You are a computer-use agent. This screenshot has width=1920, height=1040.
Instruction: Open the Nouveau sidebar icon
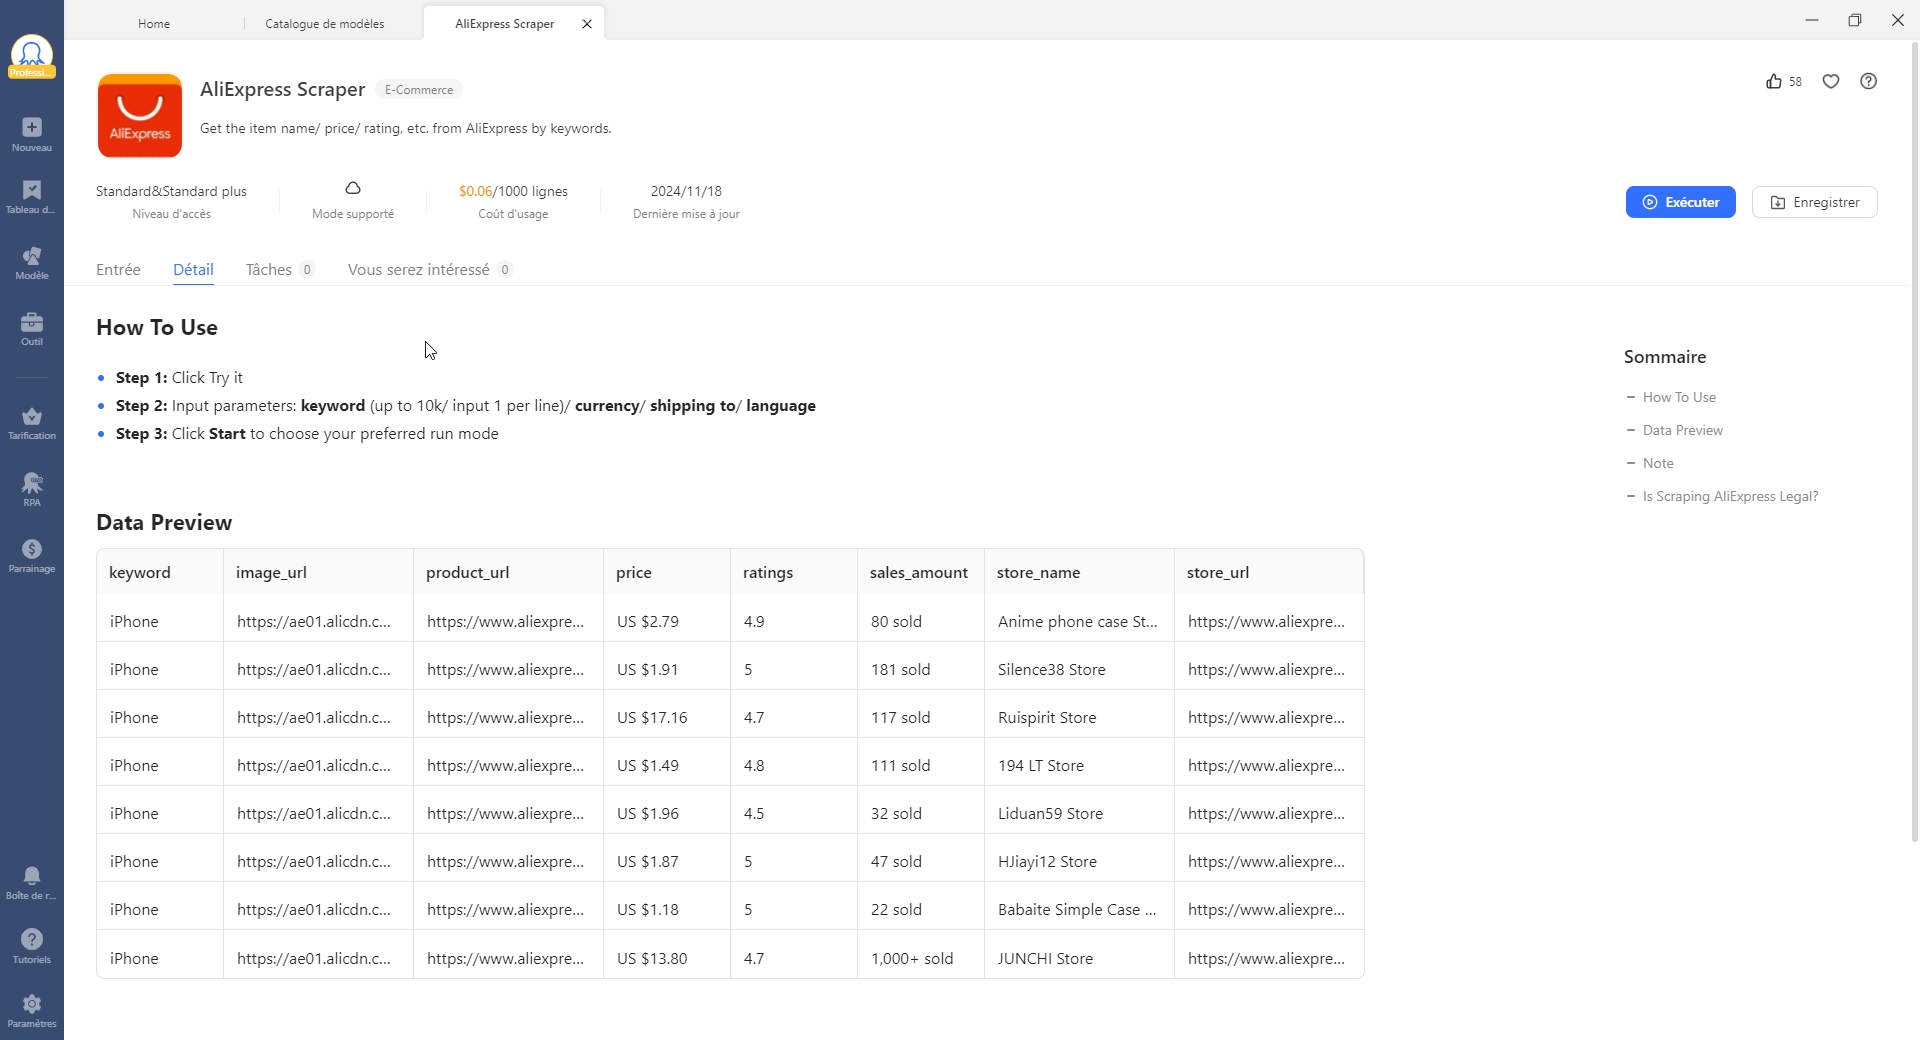[x=32, y=134]
